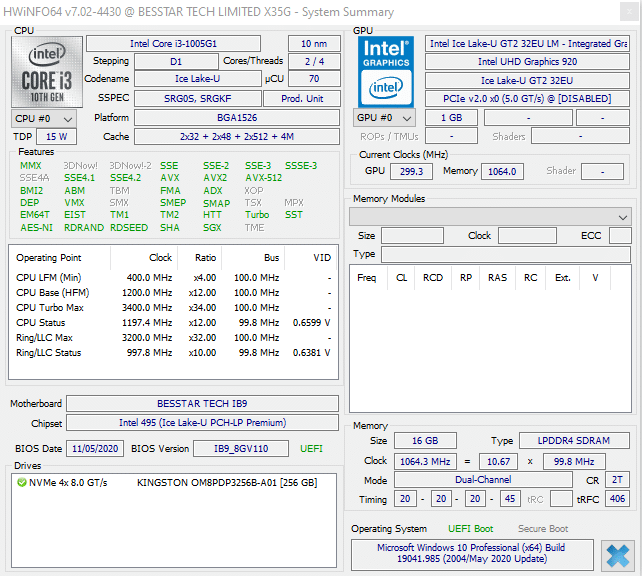Click the Microsoft Windows 10 Professional OS field
Screen dimensions: 642x576
coord(472,554)
